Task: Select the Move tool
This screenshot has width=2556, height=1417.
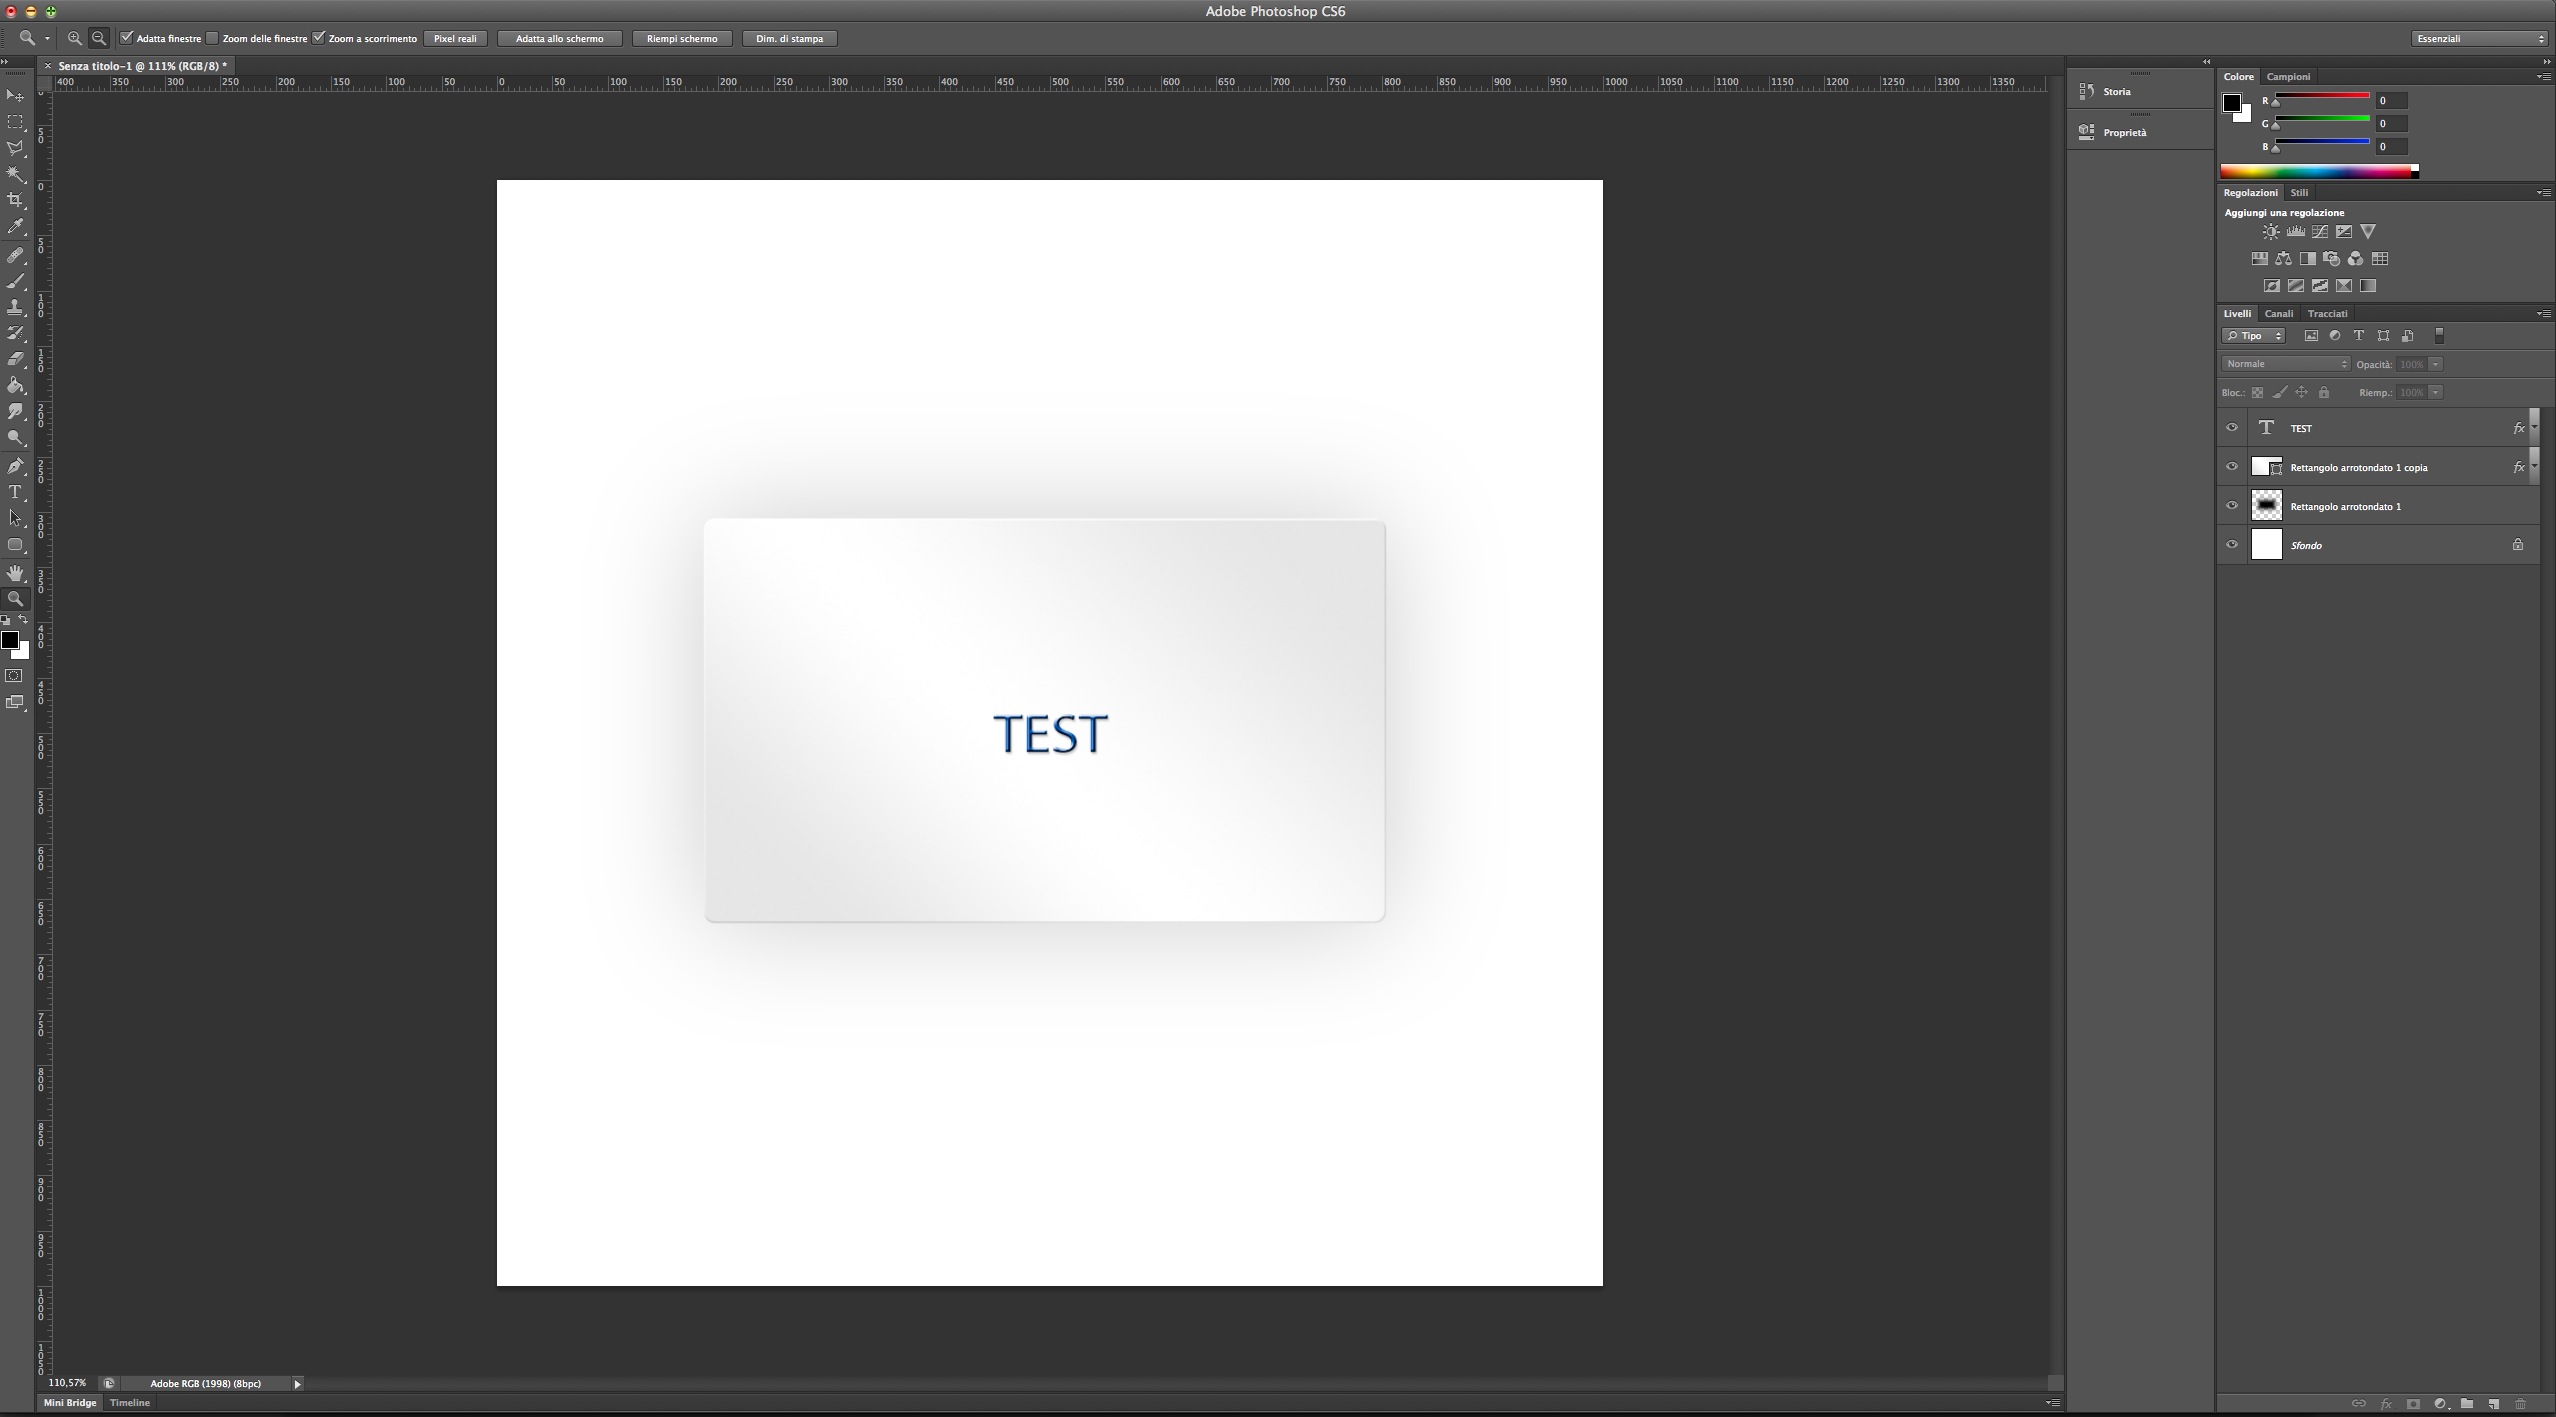Action: [15, 96]
